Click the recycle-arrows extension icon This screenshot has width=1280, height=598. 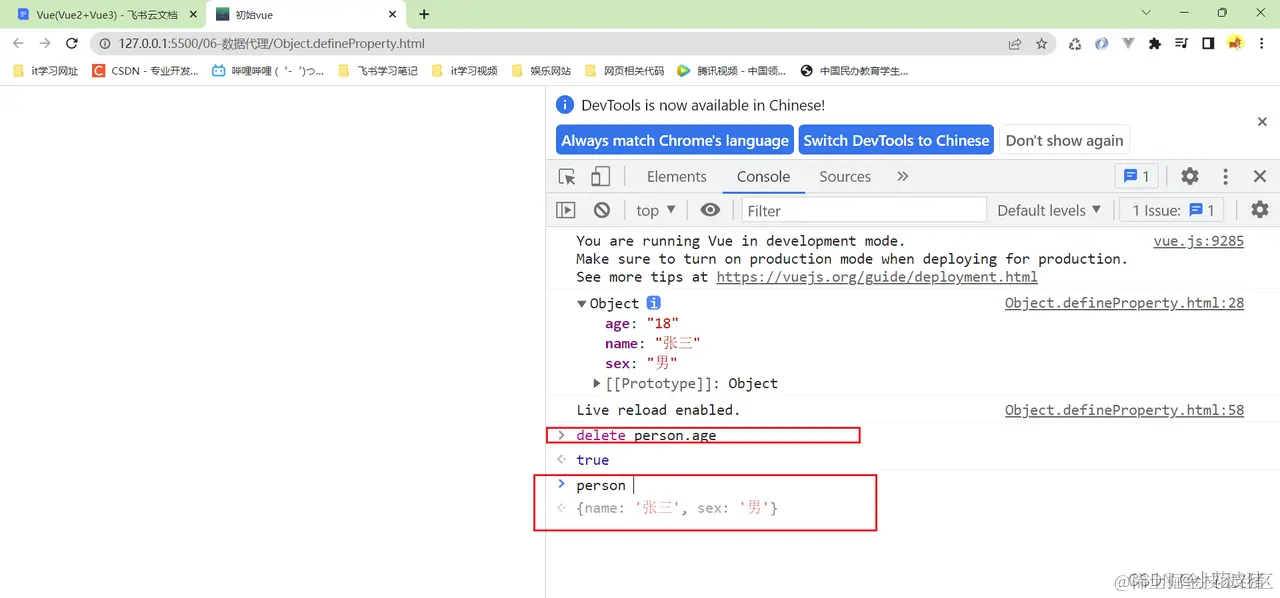(1075, 44)
